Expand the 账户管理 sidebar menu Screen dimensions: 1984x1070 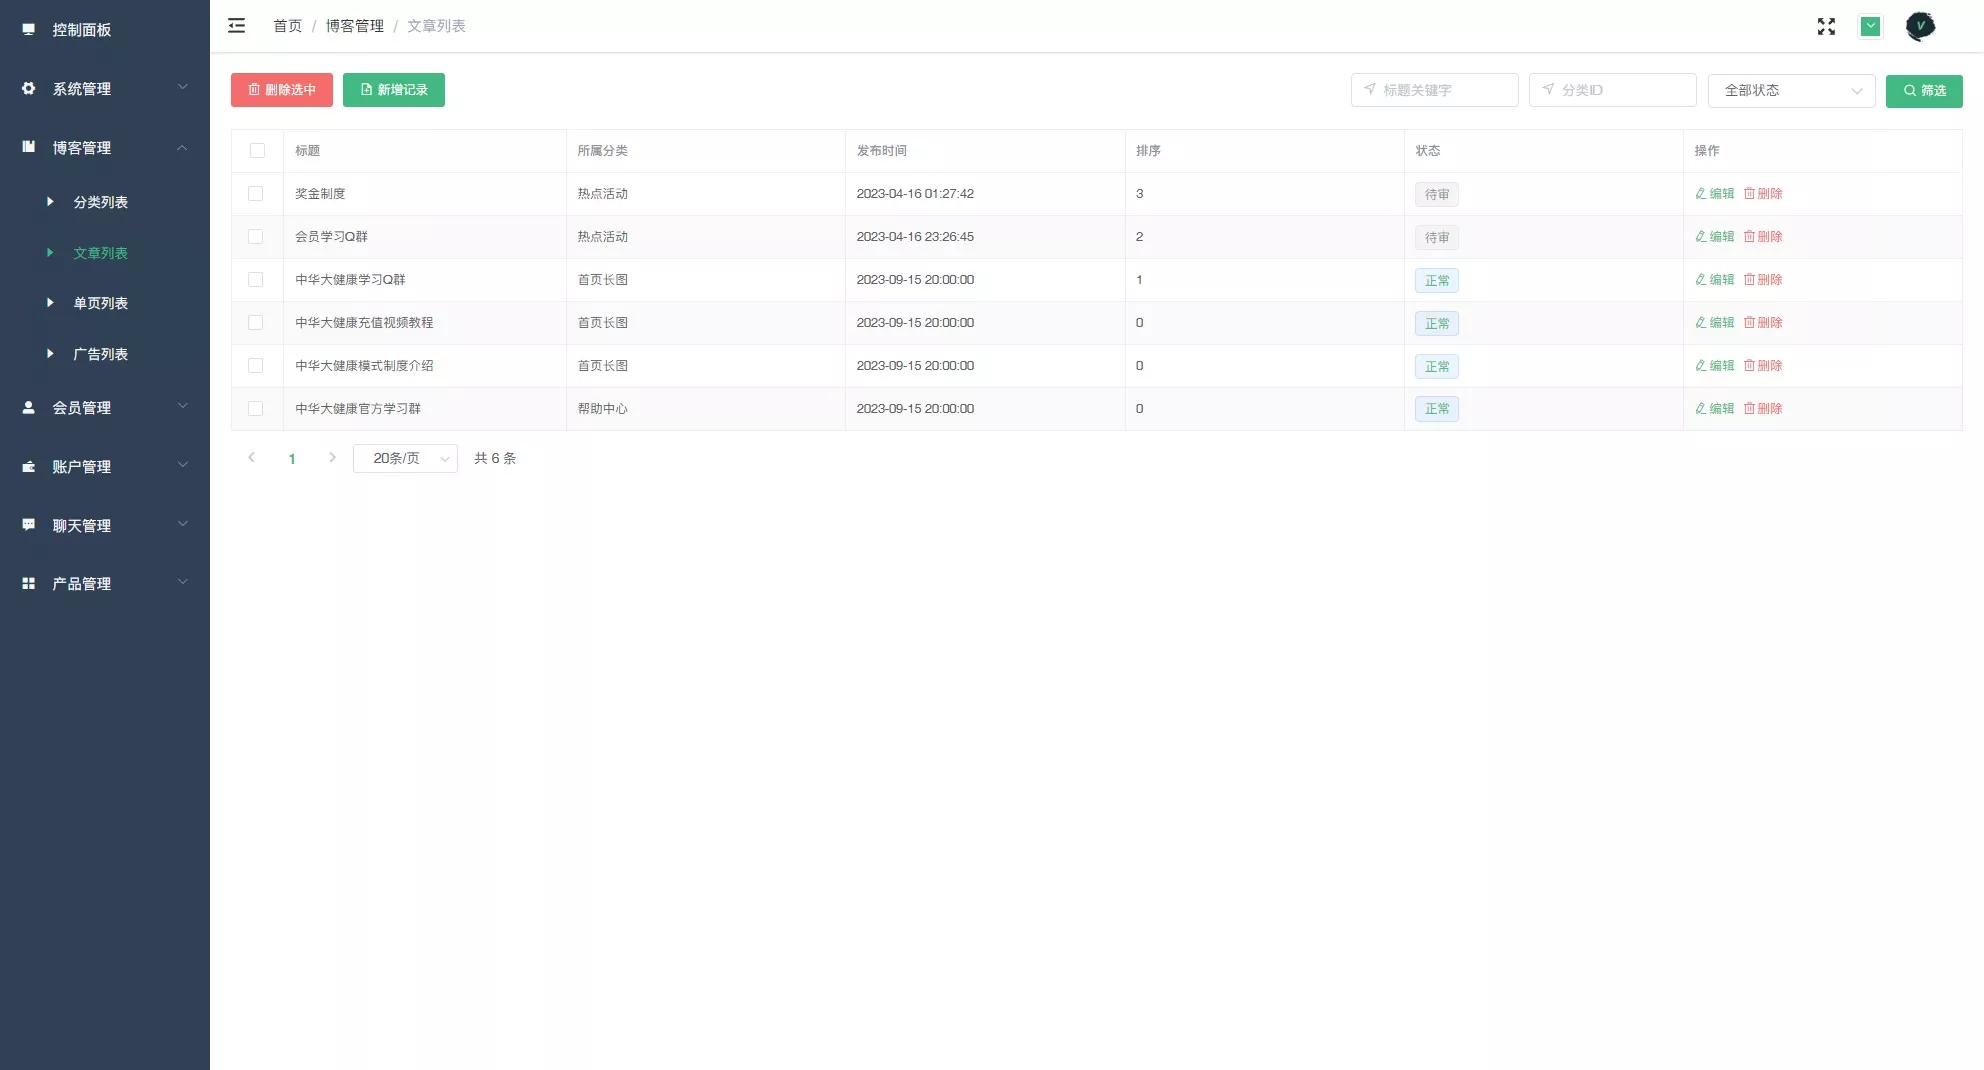(104, 467)
